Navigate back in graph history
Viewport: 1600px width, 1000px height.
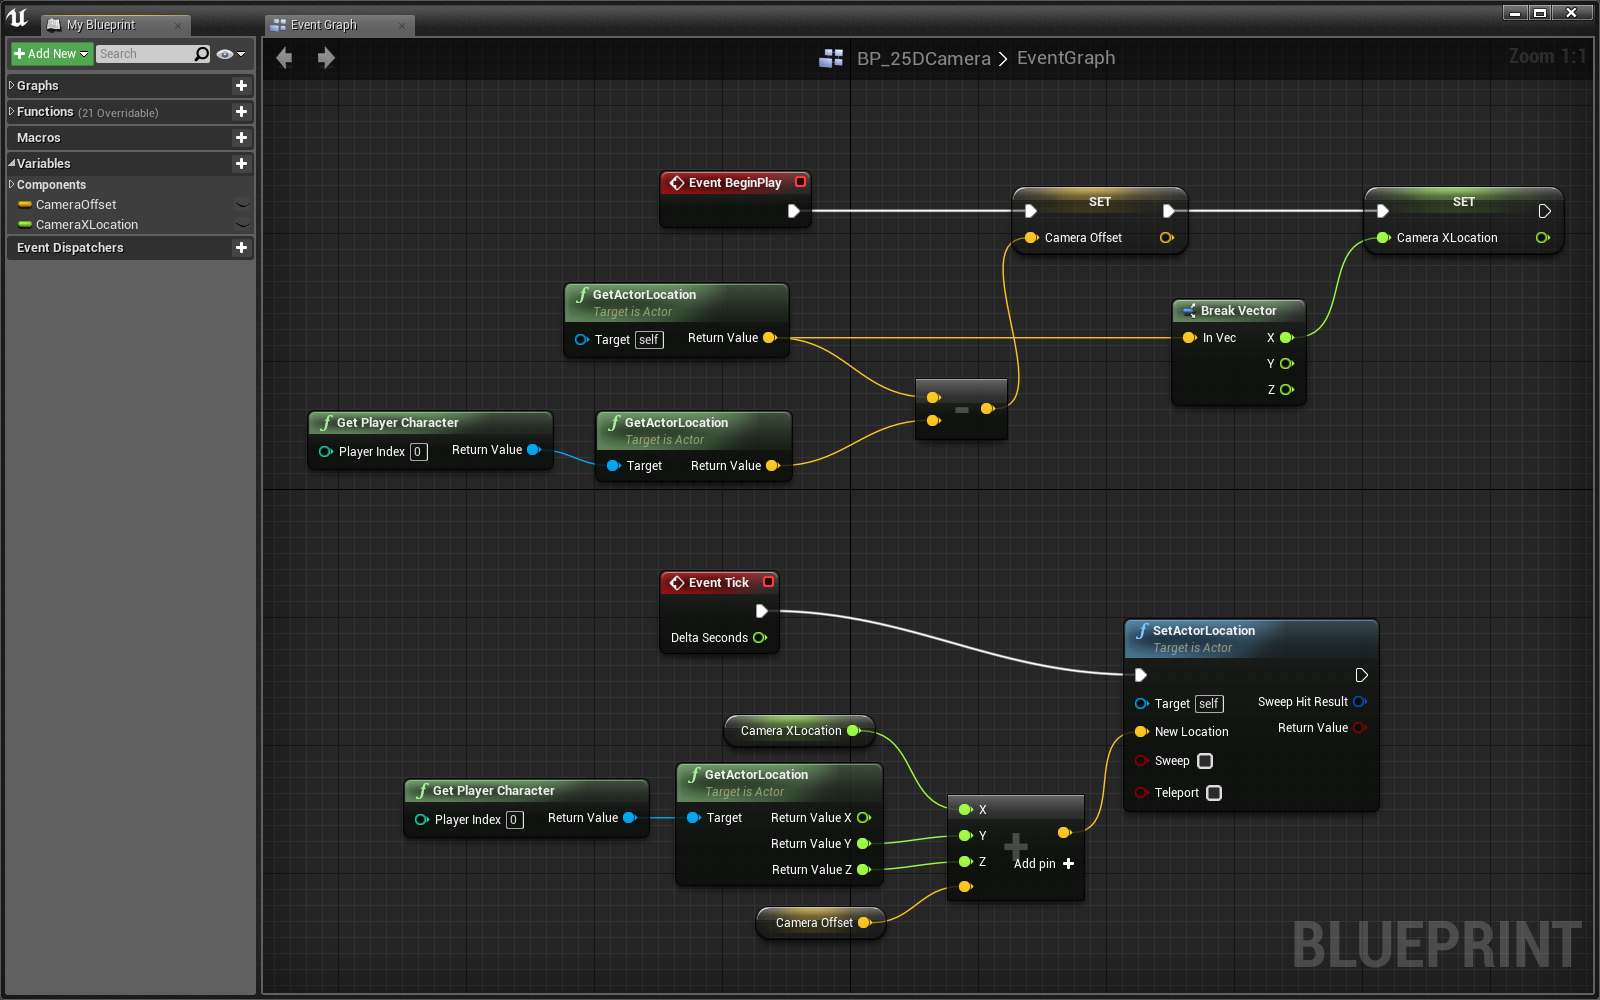[x=285, y=58]
